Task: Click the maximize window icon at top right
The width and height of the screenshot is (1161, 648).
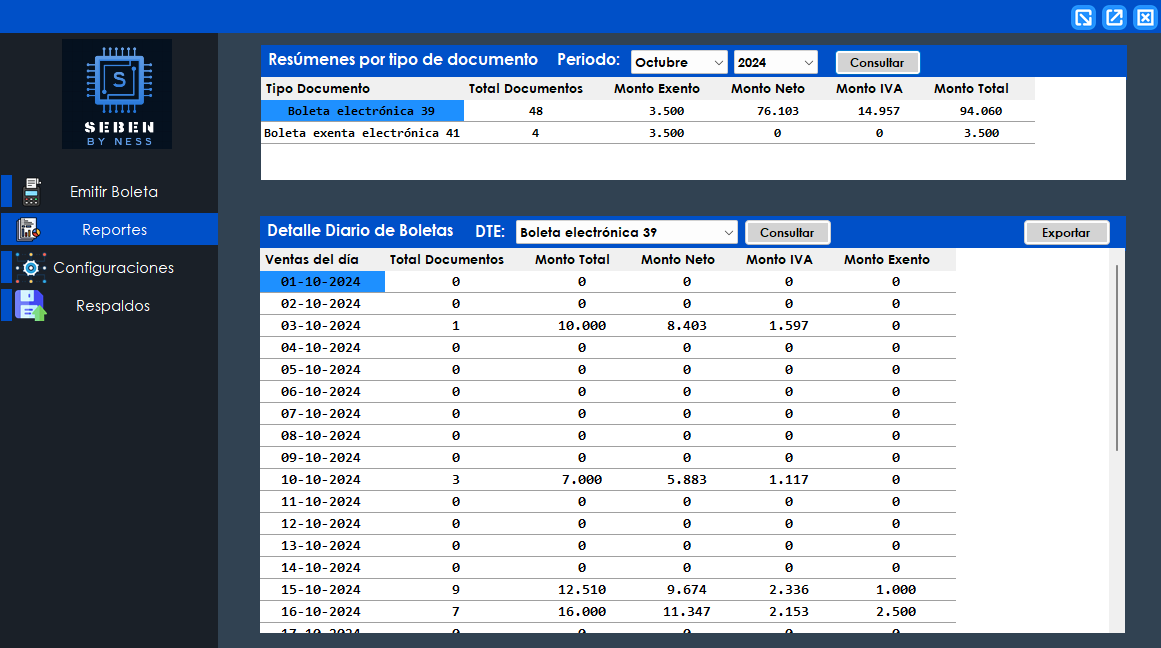Action: click(x=1114, y=17)
